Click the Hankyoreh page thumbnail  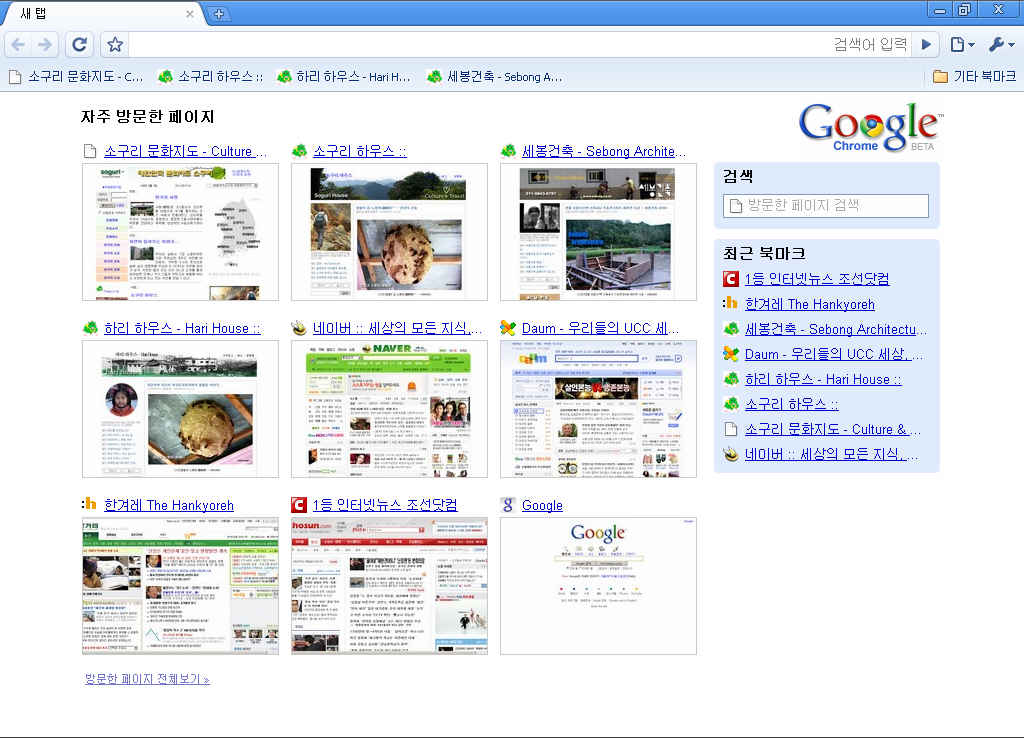[x=180, y=586]
